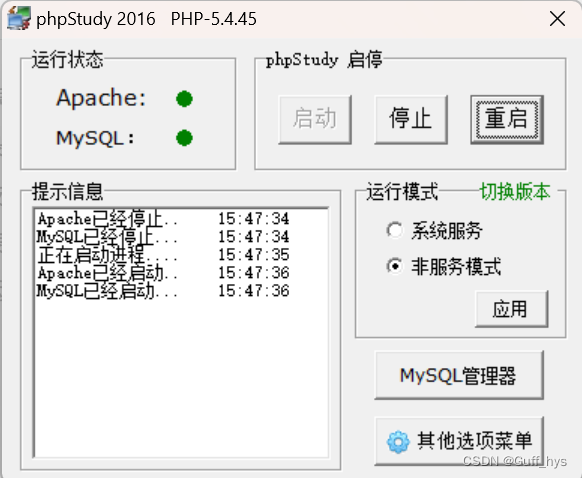
Task: Open the MySQL管理器 menu
Action: click(459, 375)
